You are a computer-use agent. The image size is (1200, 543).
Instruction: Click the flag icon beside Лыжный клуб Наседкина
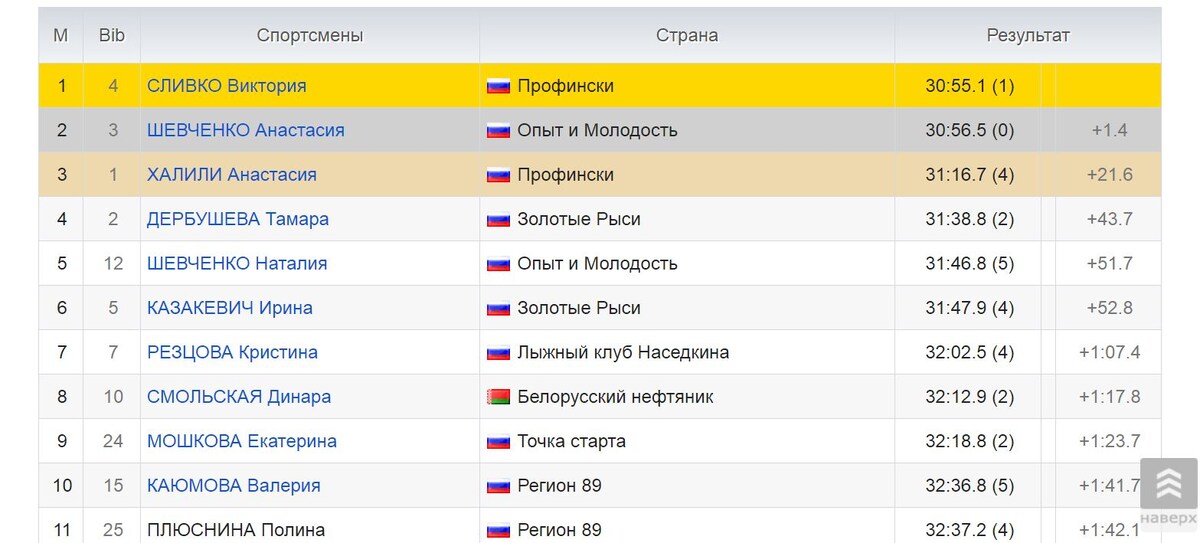(498, 352)
